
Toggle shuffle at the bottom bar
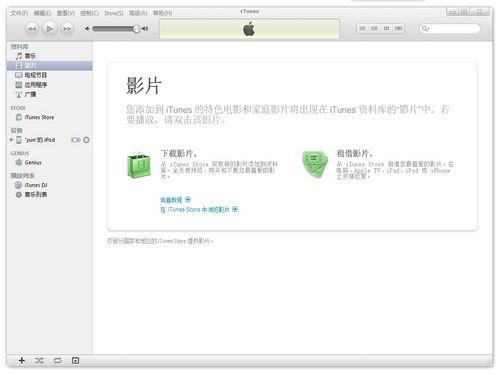(x=39, y=360)
